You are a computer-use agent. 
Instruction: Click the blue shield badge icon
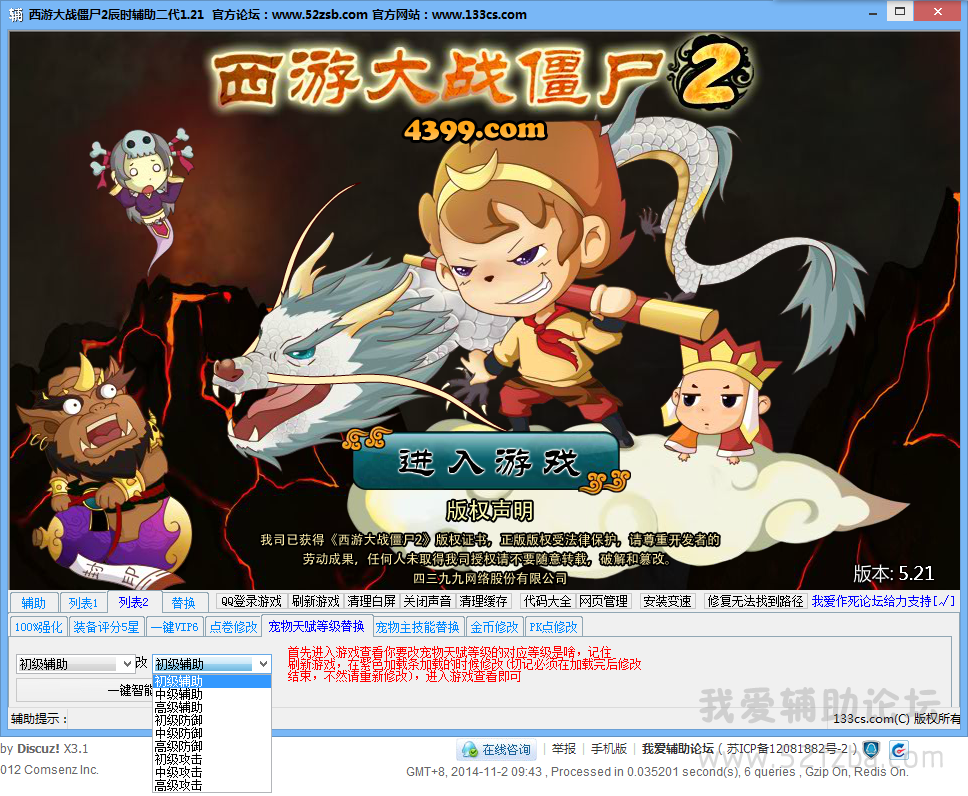tap(871, 750)
